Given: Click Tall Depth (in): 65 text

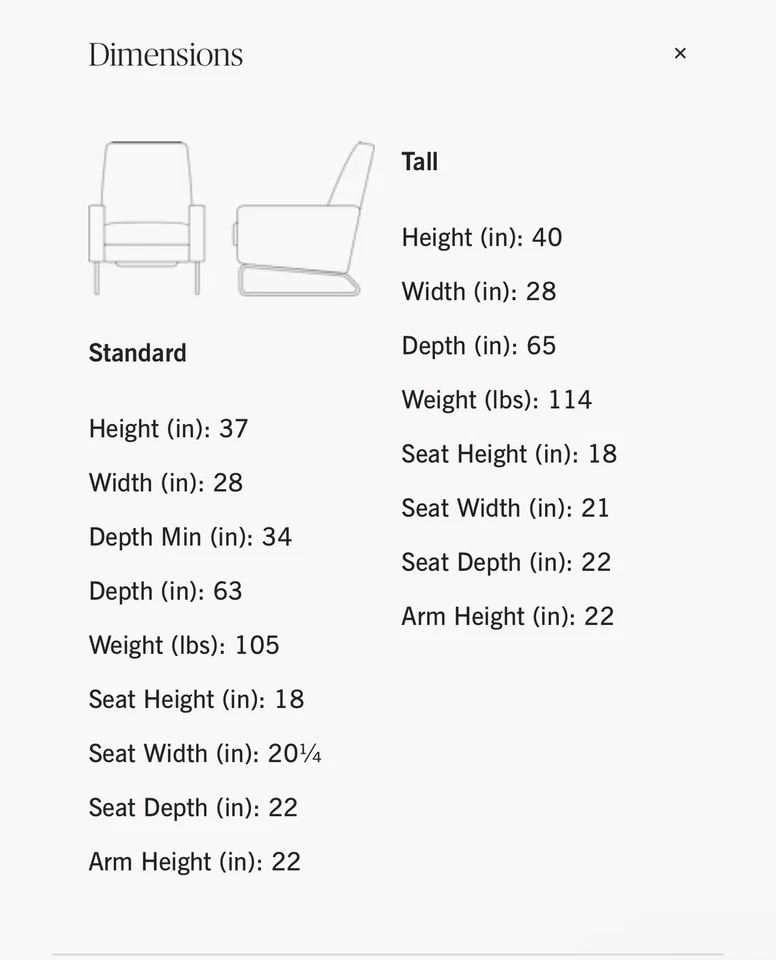Looking at the screenshot, I should 479,346.
